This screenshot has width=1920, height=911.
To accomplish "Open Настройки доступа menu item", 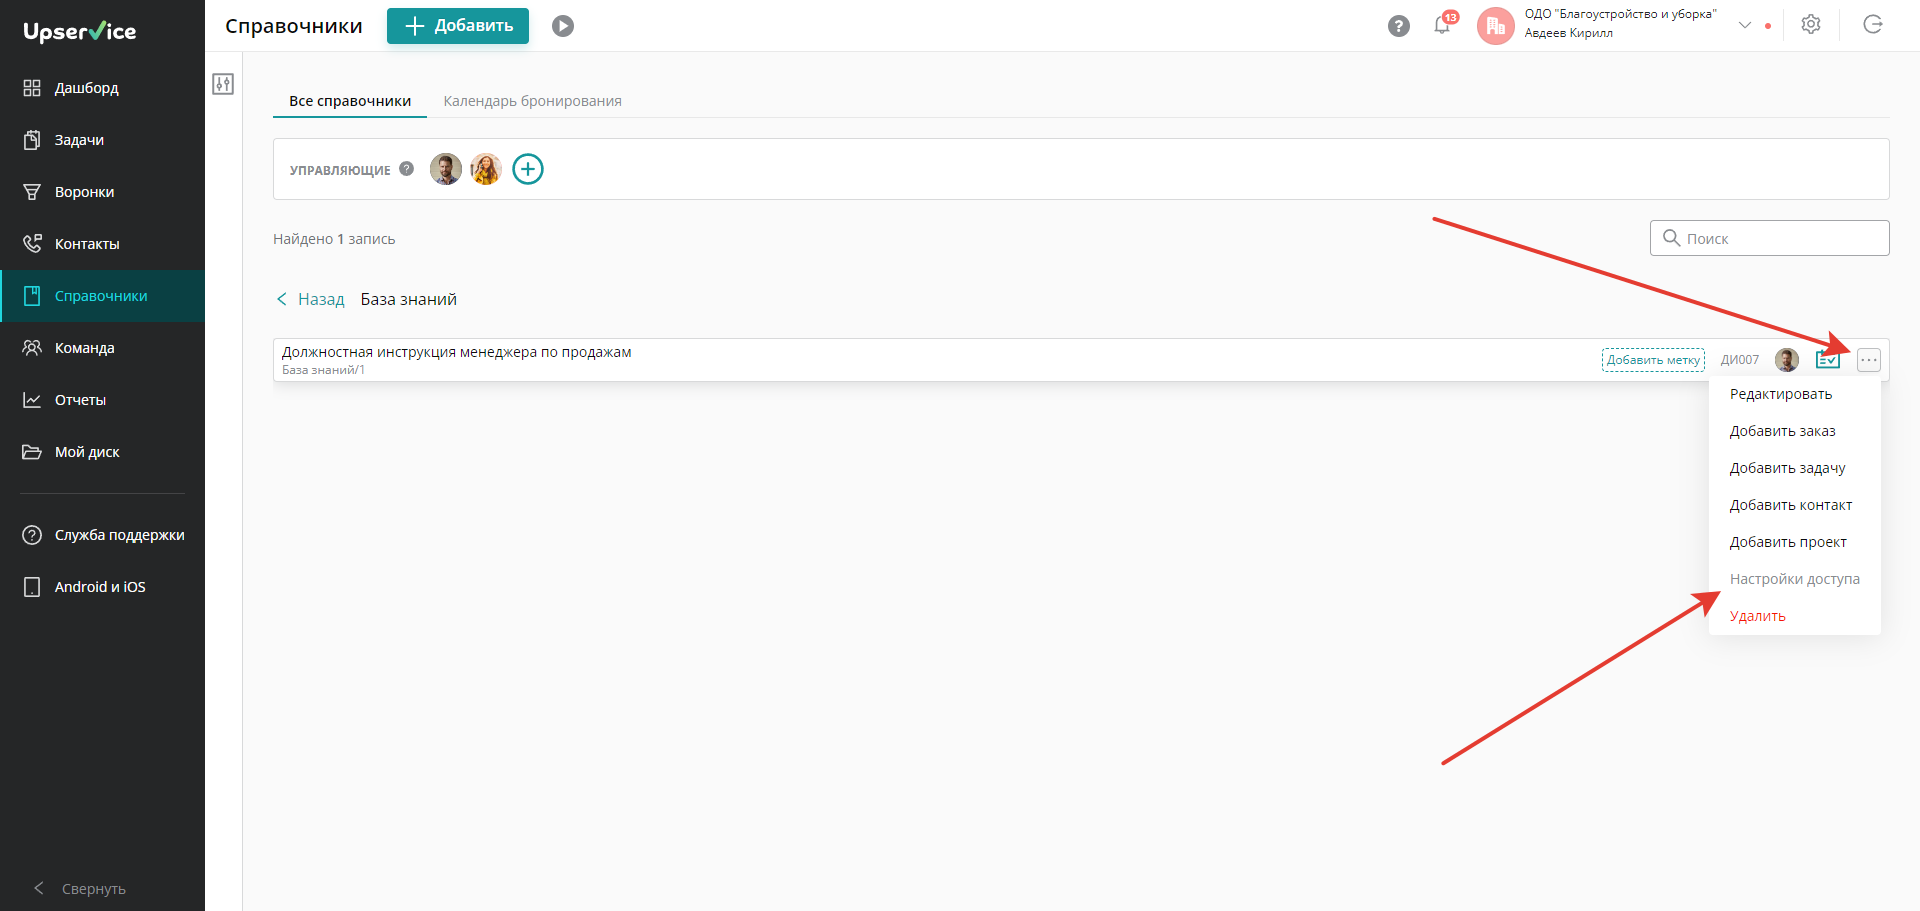I will [1795, 579].
